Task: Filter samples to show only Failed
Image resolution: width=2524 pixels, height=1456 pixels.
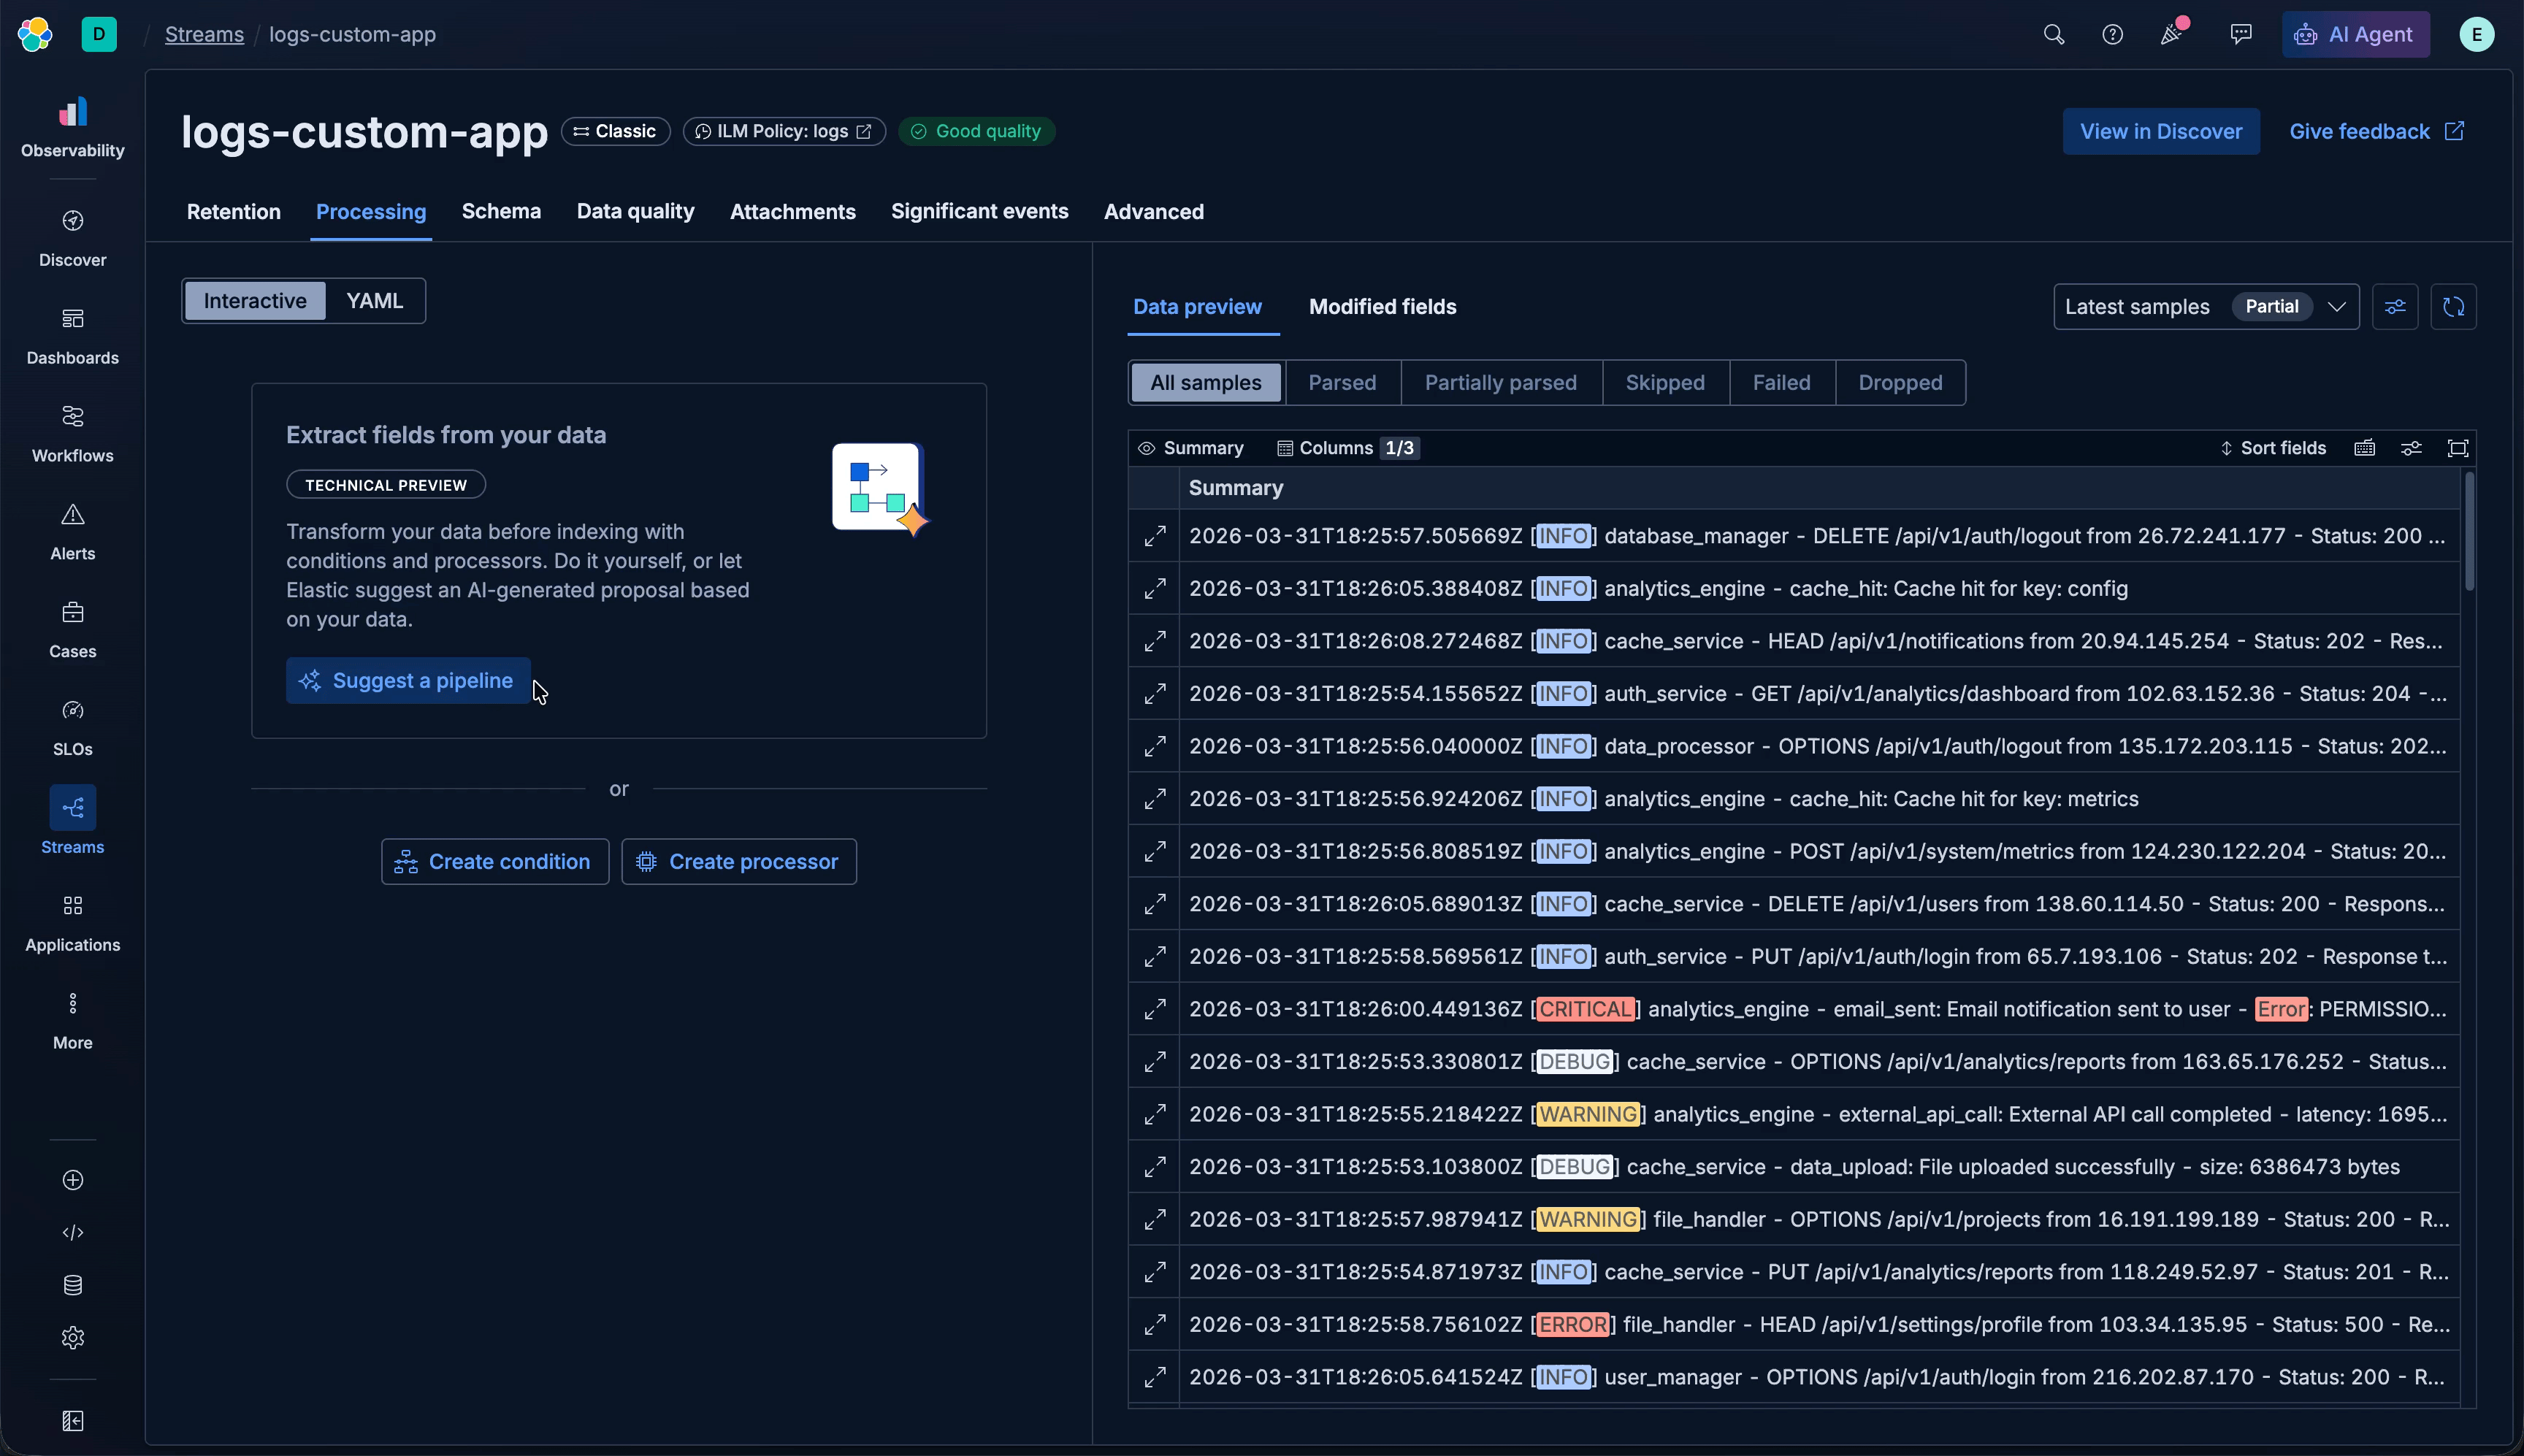Action: 1781,382
